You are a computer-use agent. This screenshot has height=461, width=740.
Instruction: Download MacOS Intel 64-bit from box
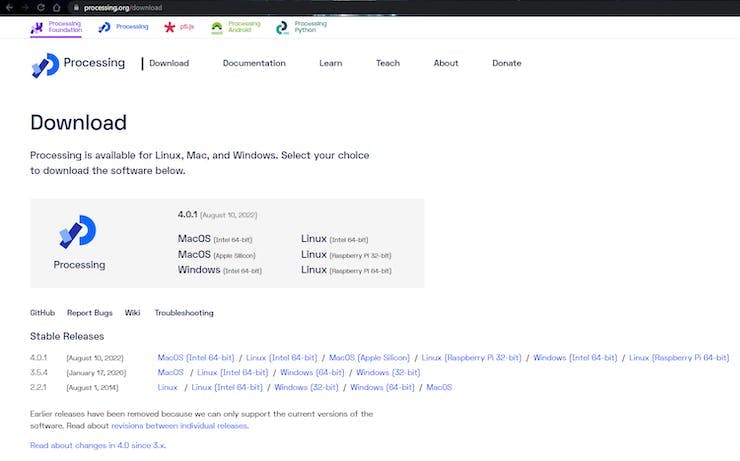(x=215, y=239)
